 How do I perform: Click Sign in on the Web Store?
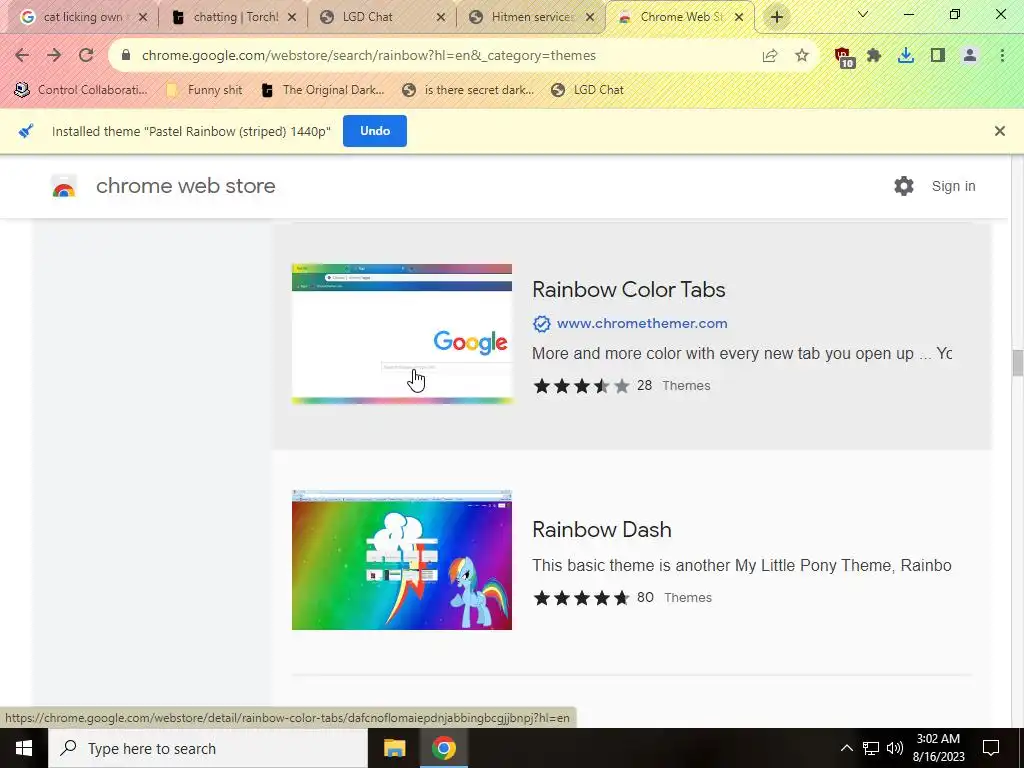pos(953,186)
